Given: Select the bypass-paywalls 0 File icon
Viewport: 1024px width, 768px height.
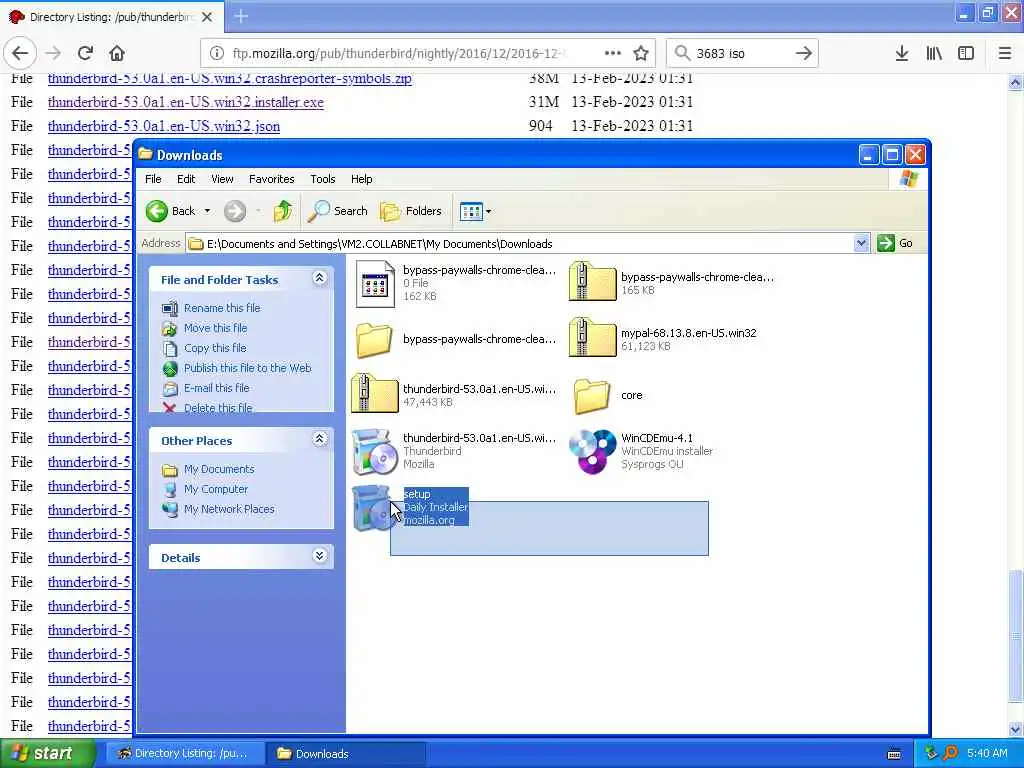Looking at the screenshot, I should (x=375, y=283).
